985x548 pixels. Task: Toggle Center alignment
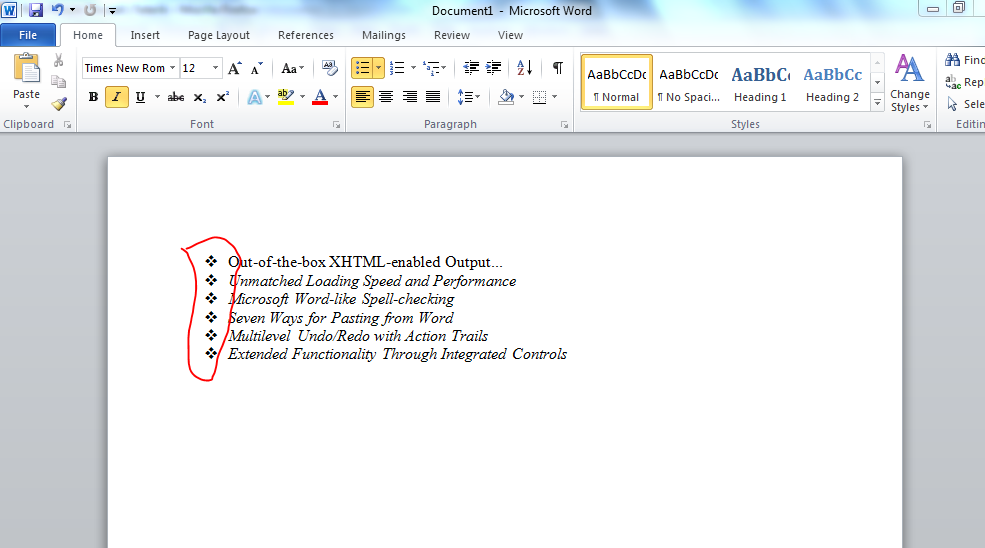point(386,97)
